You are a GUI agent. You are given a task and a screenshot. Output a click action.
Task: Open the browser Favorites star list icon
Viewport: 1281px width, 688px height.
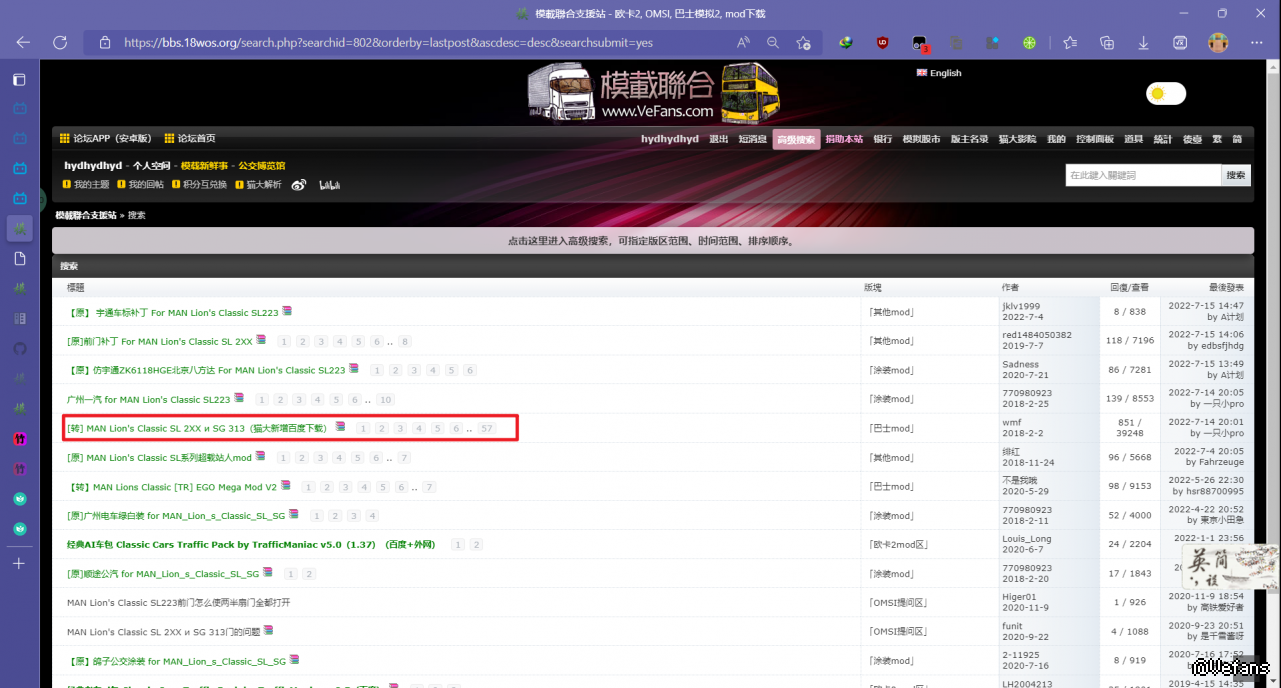[x=1070, y=43]
